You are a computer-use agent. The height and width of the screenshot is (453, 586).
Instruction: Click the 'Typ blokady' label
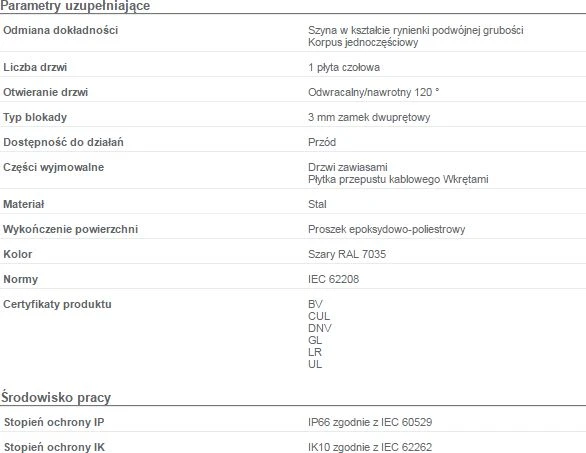[x=35, y=117]
